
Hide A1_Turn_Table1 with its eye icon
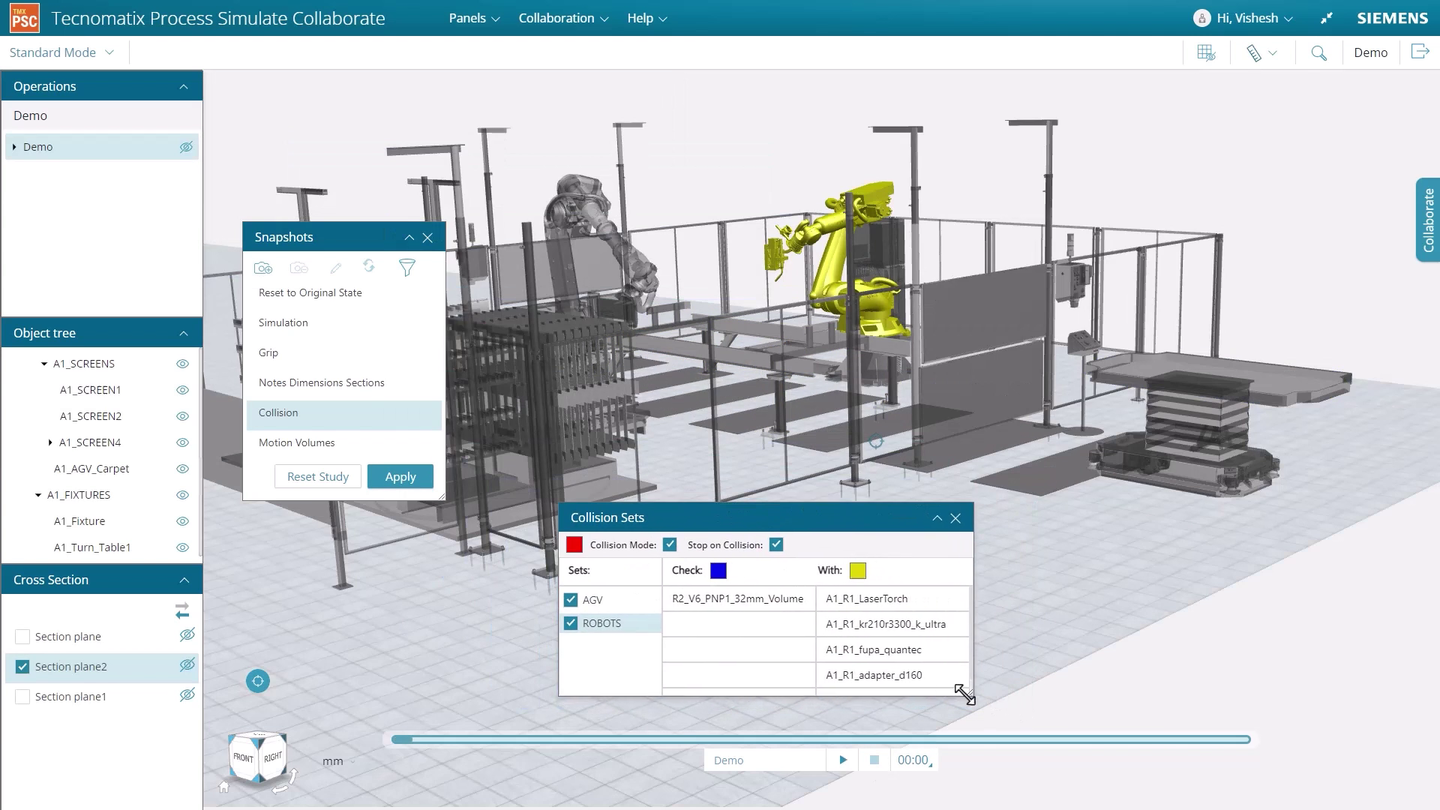tap(182, 547)
